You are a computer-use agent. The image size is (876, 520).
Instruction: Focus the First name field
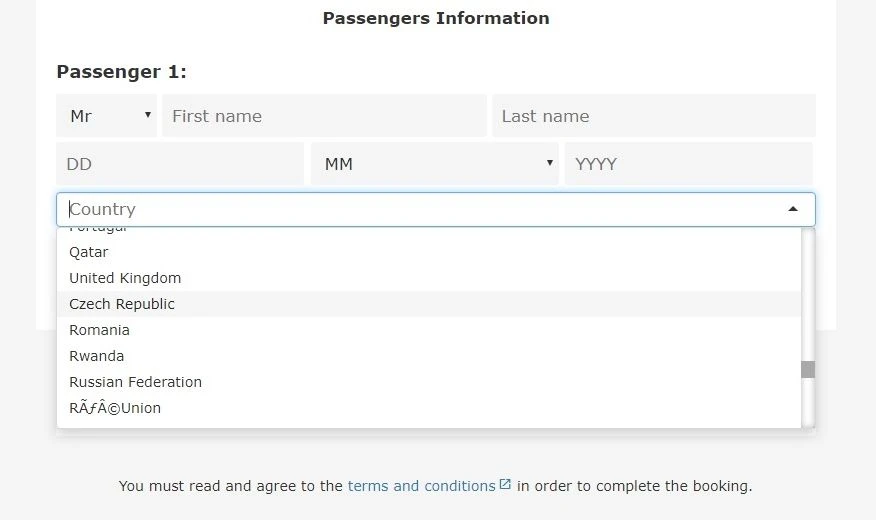[324, 116]
